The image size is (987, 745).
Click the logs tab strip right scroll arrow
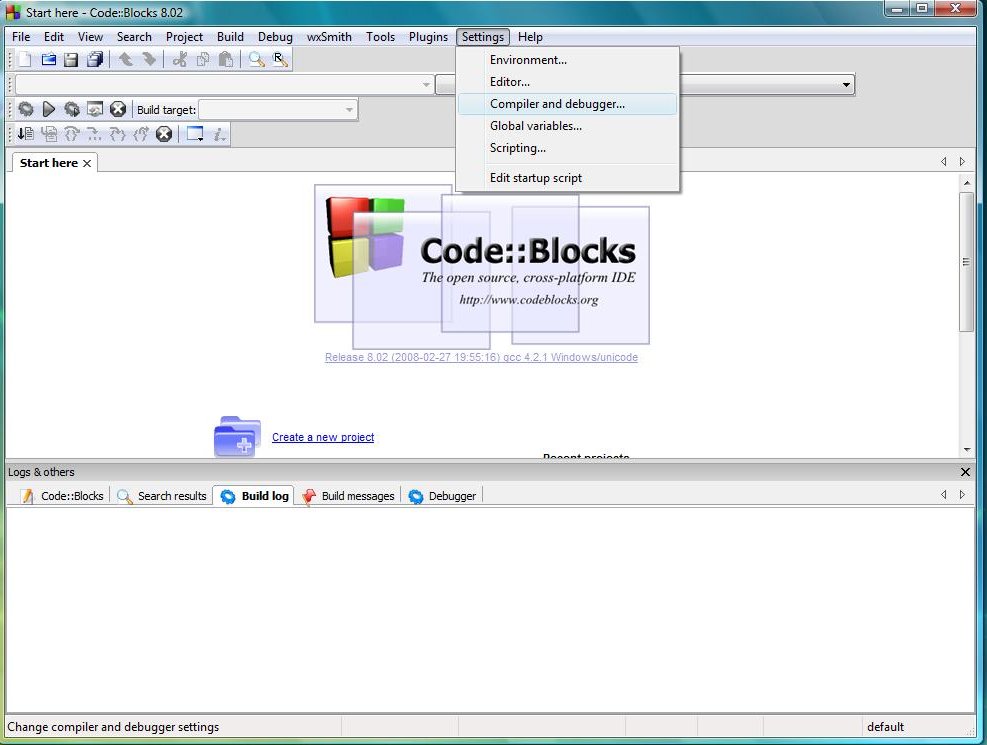point(962,495)
